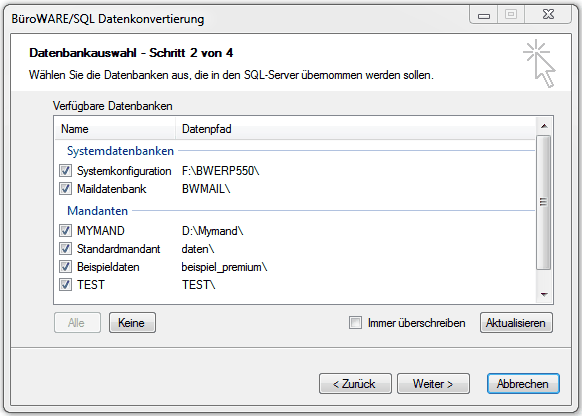Collapse the Mandanten group header

[97, 210]
